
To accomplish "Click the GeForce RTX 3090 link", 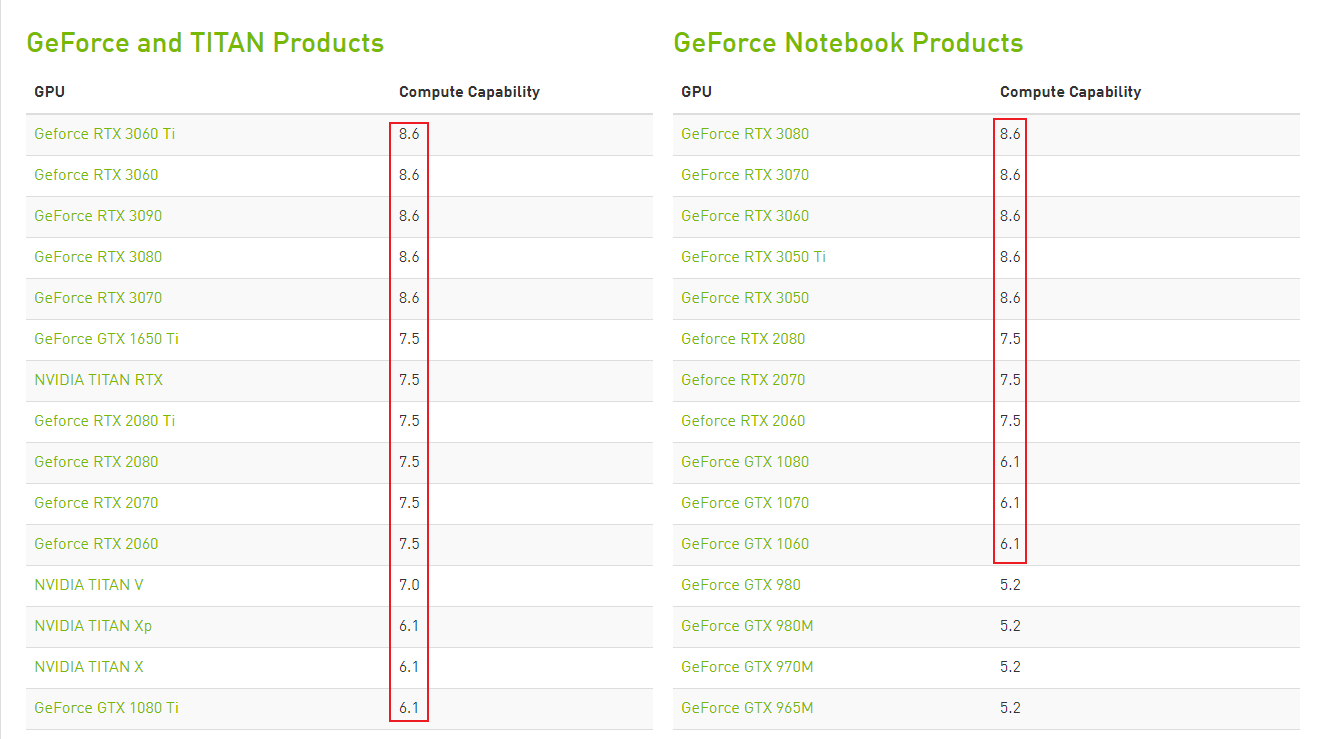I will 98,216.
